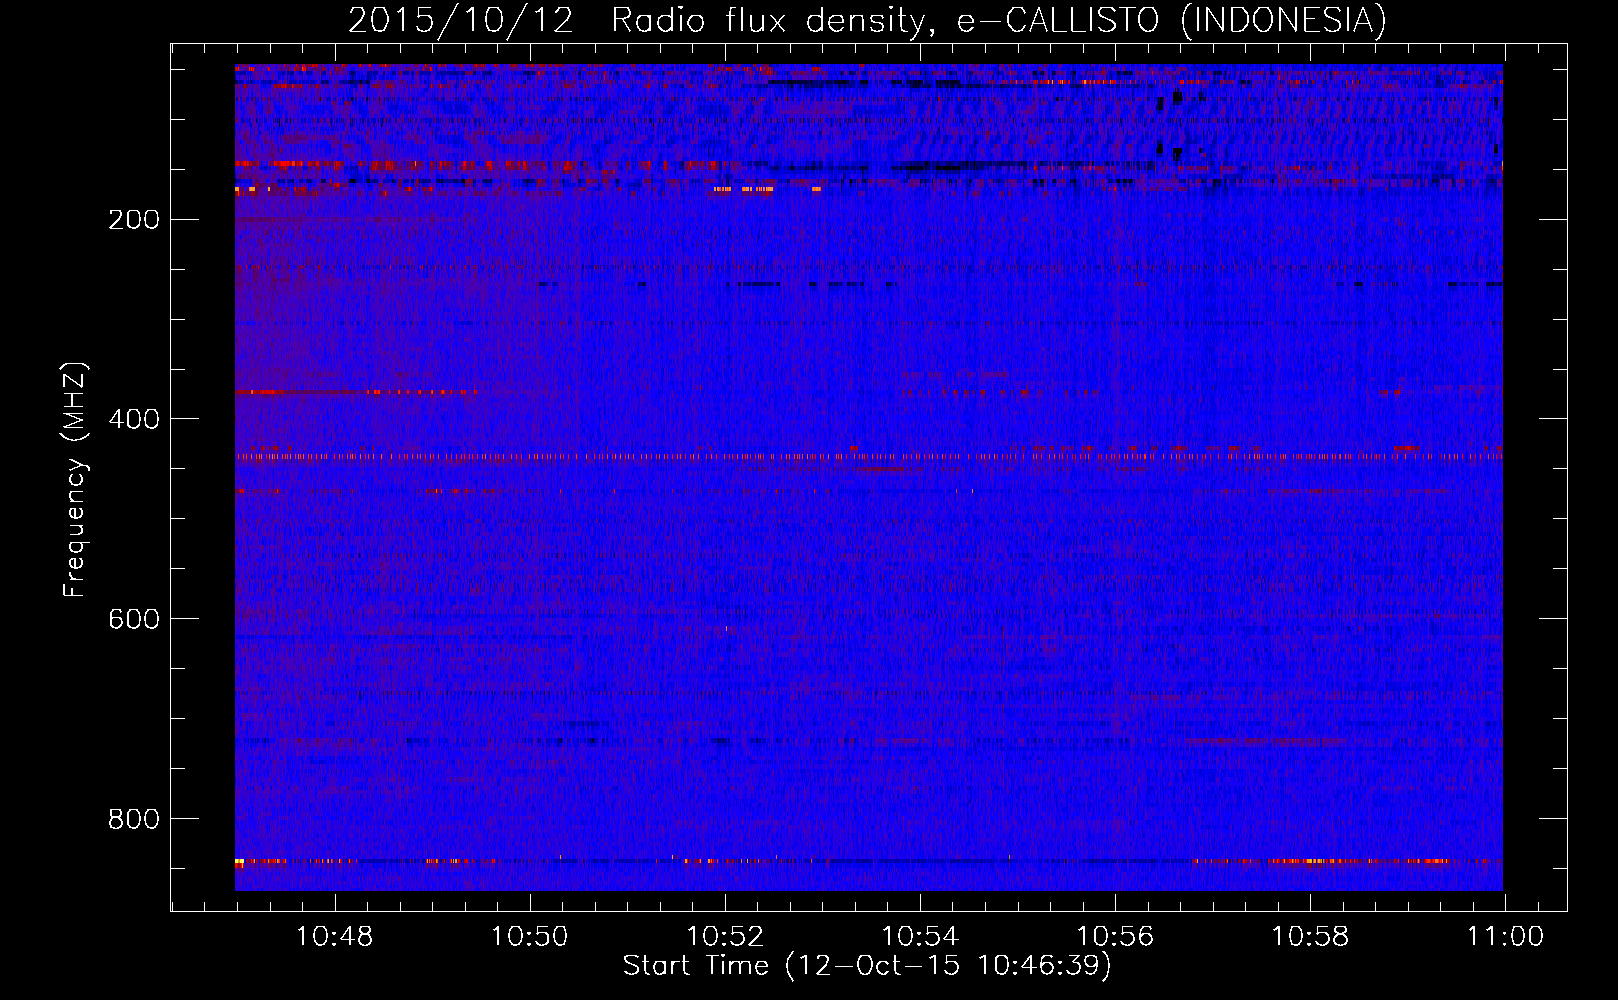Click the 'Start Time (12-Oct-15 10:46:39)' label

[x=867, y=966]
